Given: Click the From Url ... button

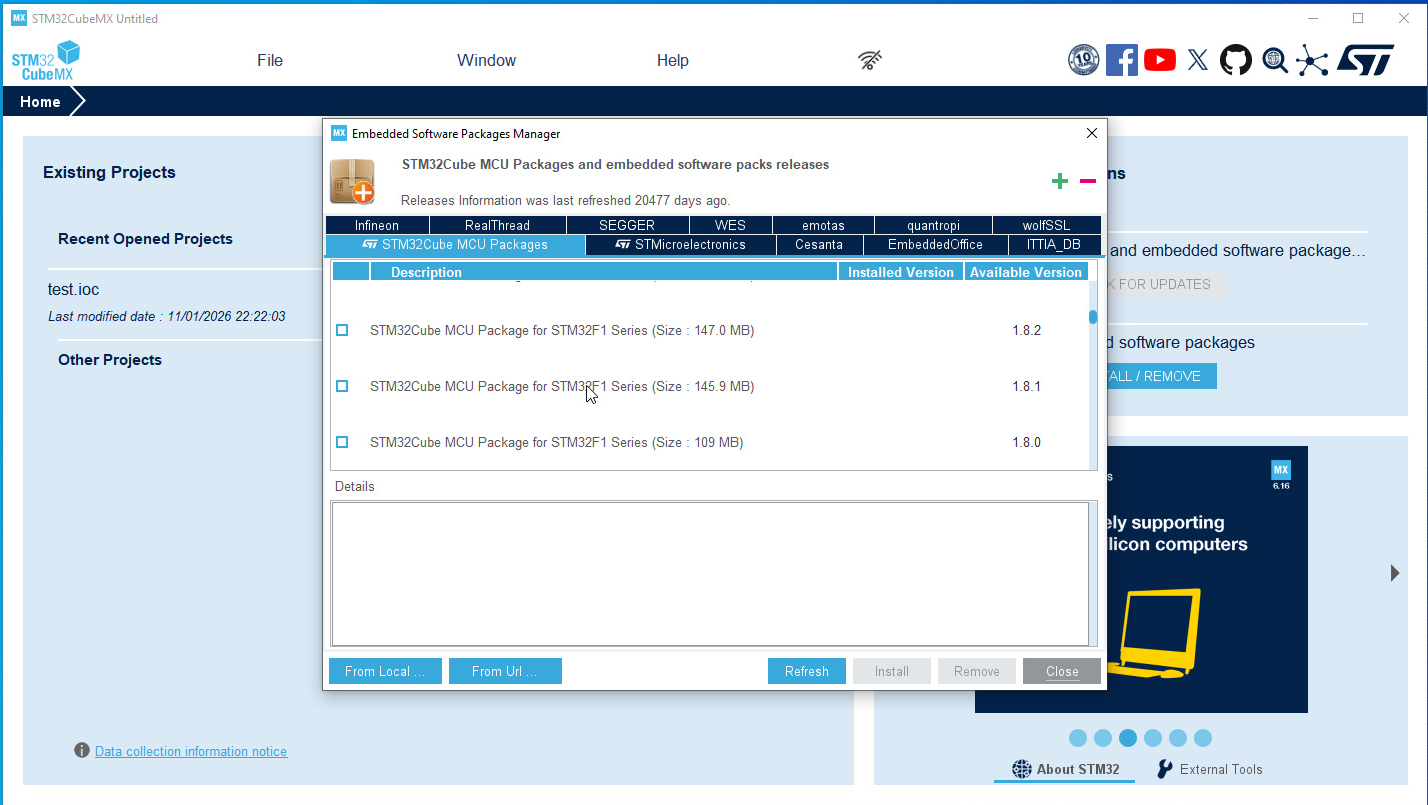Looking at the screenshot, I should [505, 671].
